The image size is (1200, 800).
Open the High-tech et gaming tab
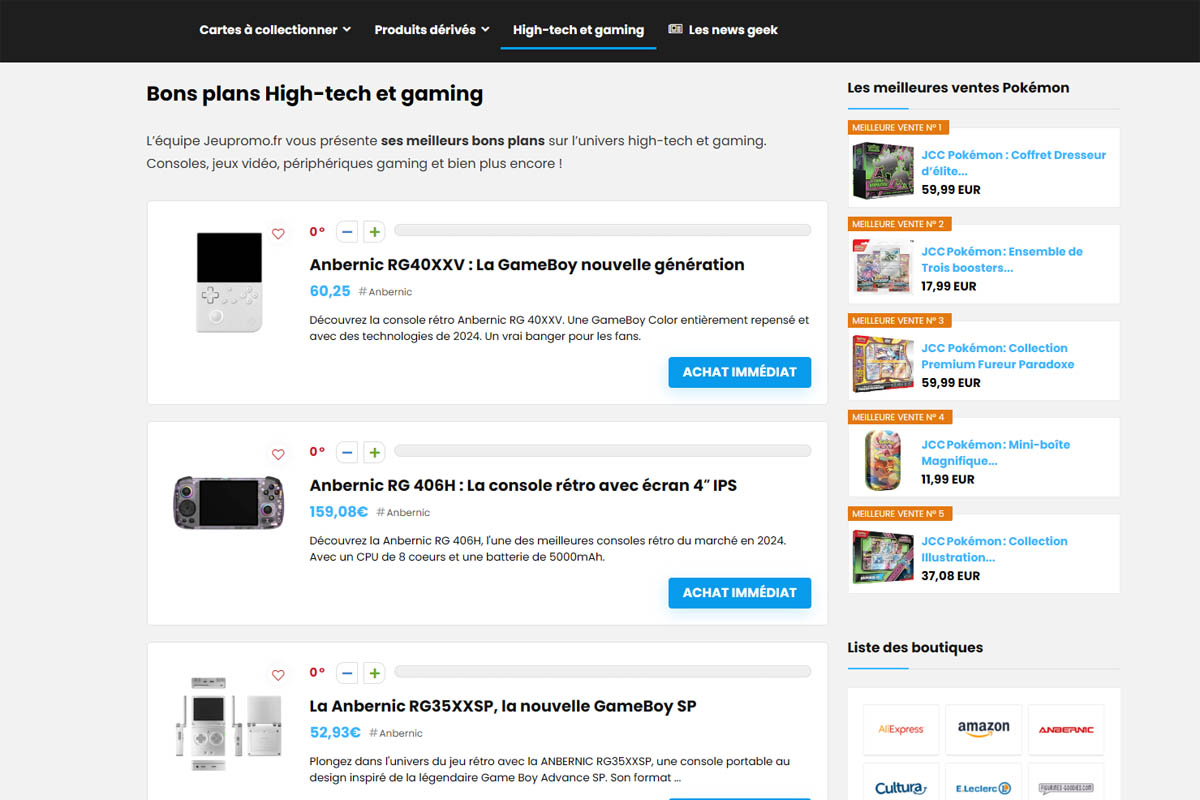coord(578,30)
